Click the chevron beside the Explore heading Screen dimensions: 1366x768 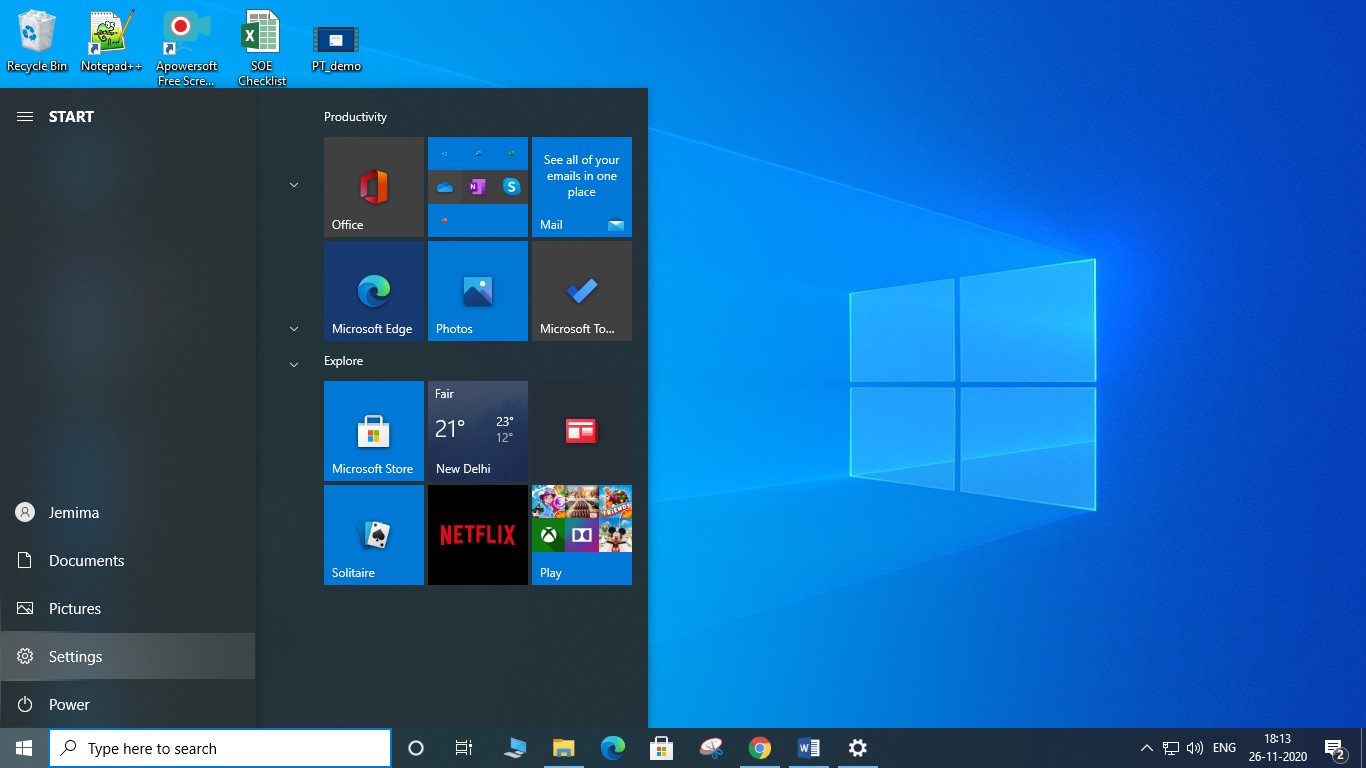[x=294, y=365]
